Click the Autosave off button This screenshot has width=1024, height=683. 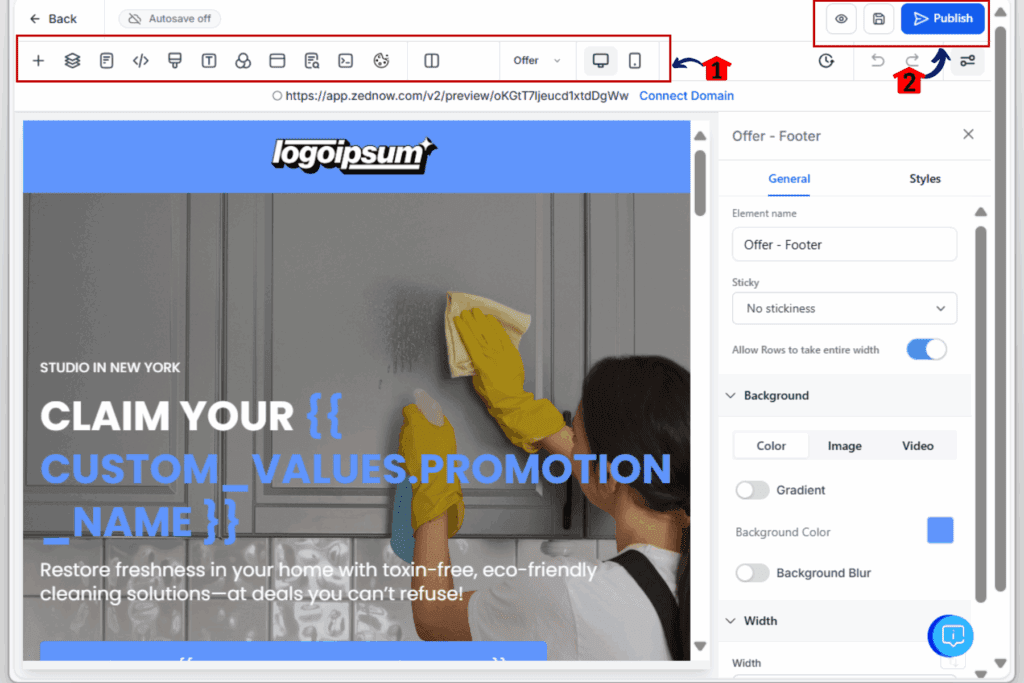pyautogui.click(x=170, y=19)
